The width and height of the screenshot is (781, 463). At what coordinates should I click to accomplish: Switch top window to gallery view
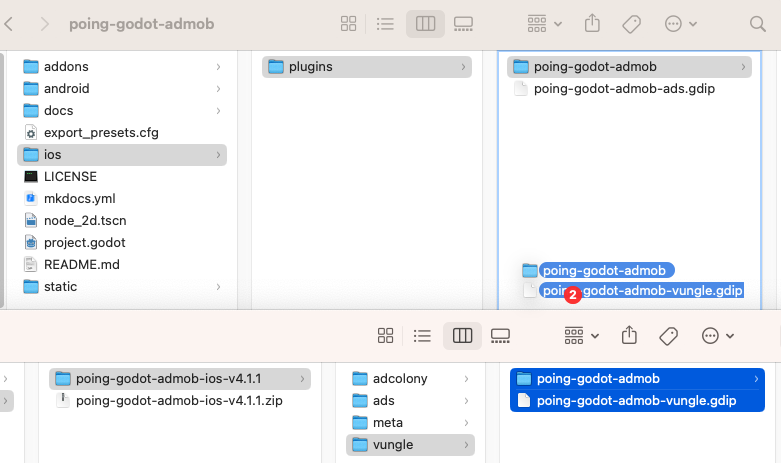pyautogui.click(x=463, y=23)
